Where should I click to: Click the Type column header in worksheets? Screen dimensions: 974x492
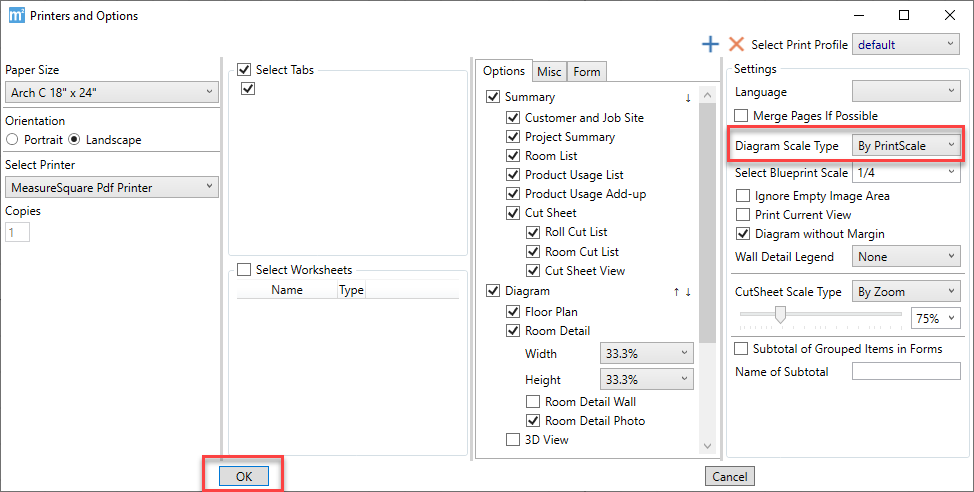[x=351, y=289]
